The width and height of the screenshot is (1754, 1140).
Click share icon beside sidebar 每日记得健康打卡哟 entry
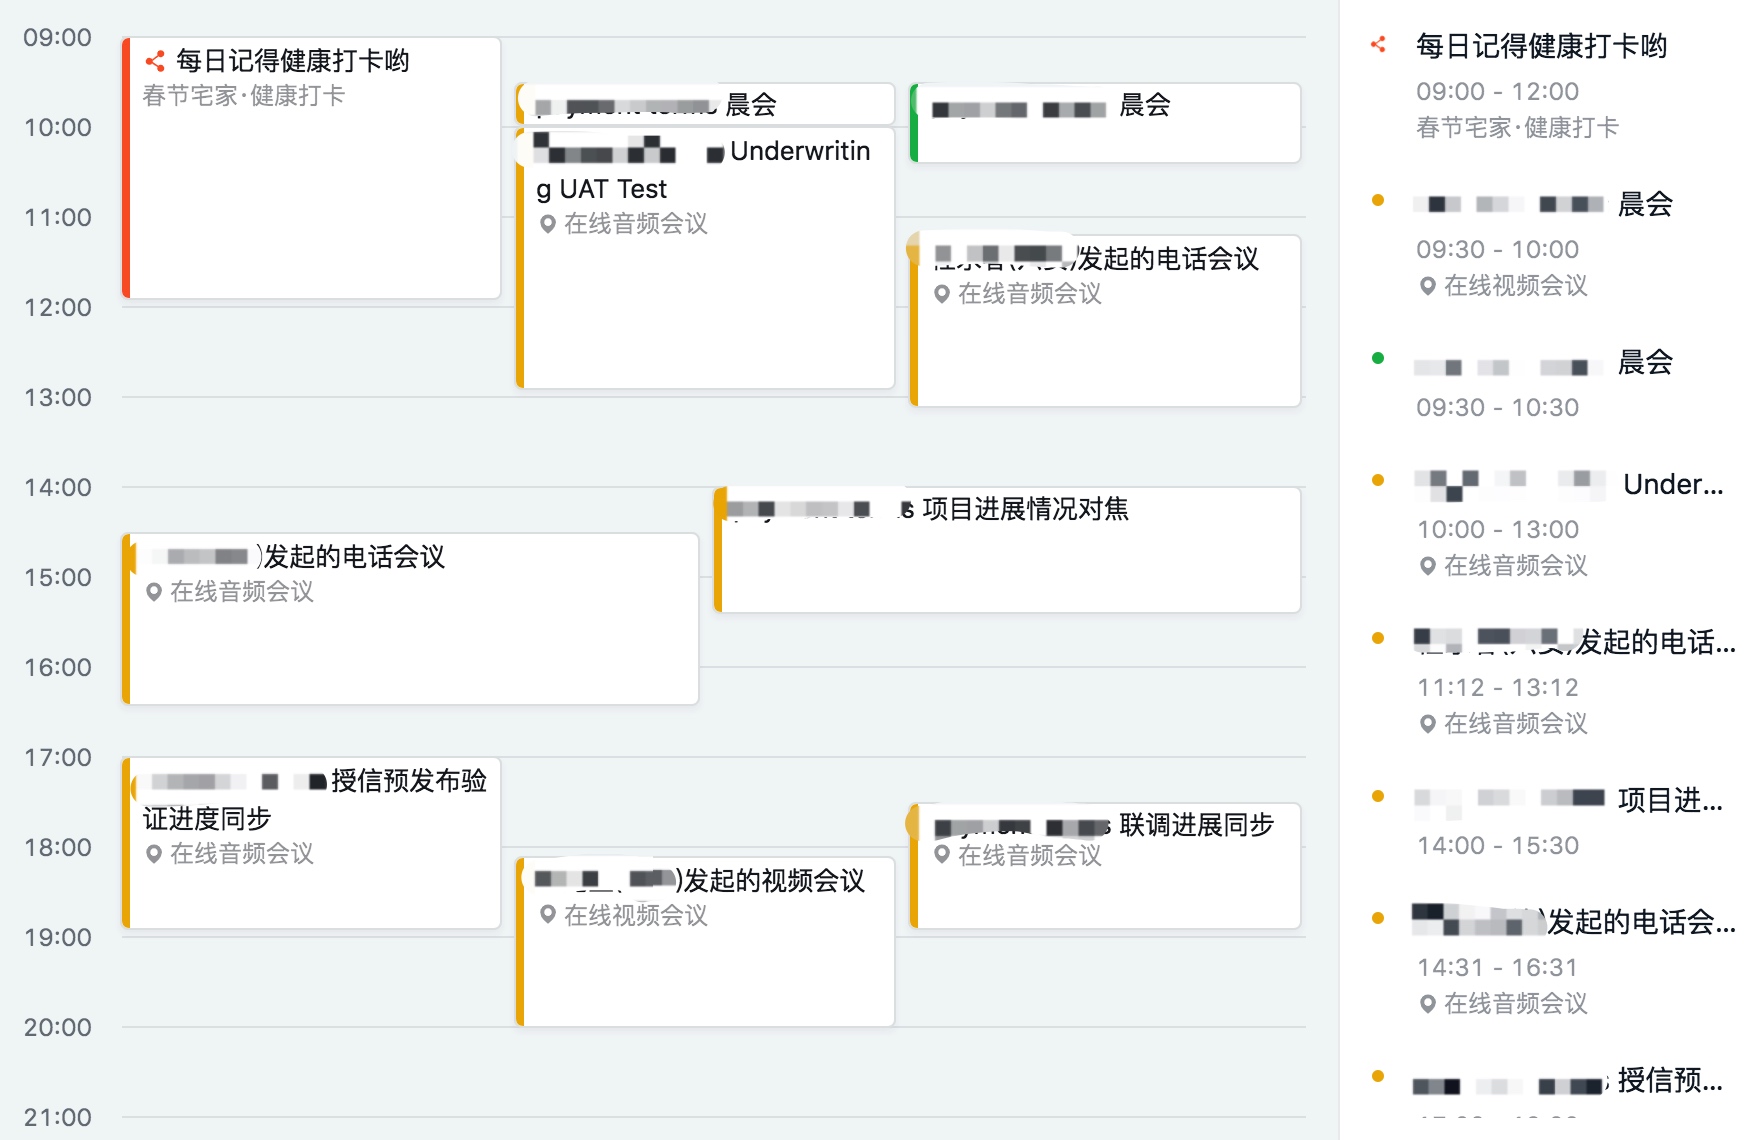[1378, 44]
